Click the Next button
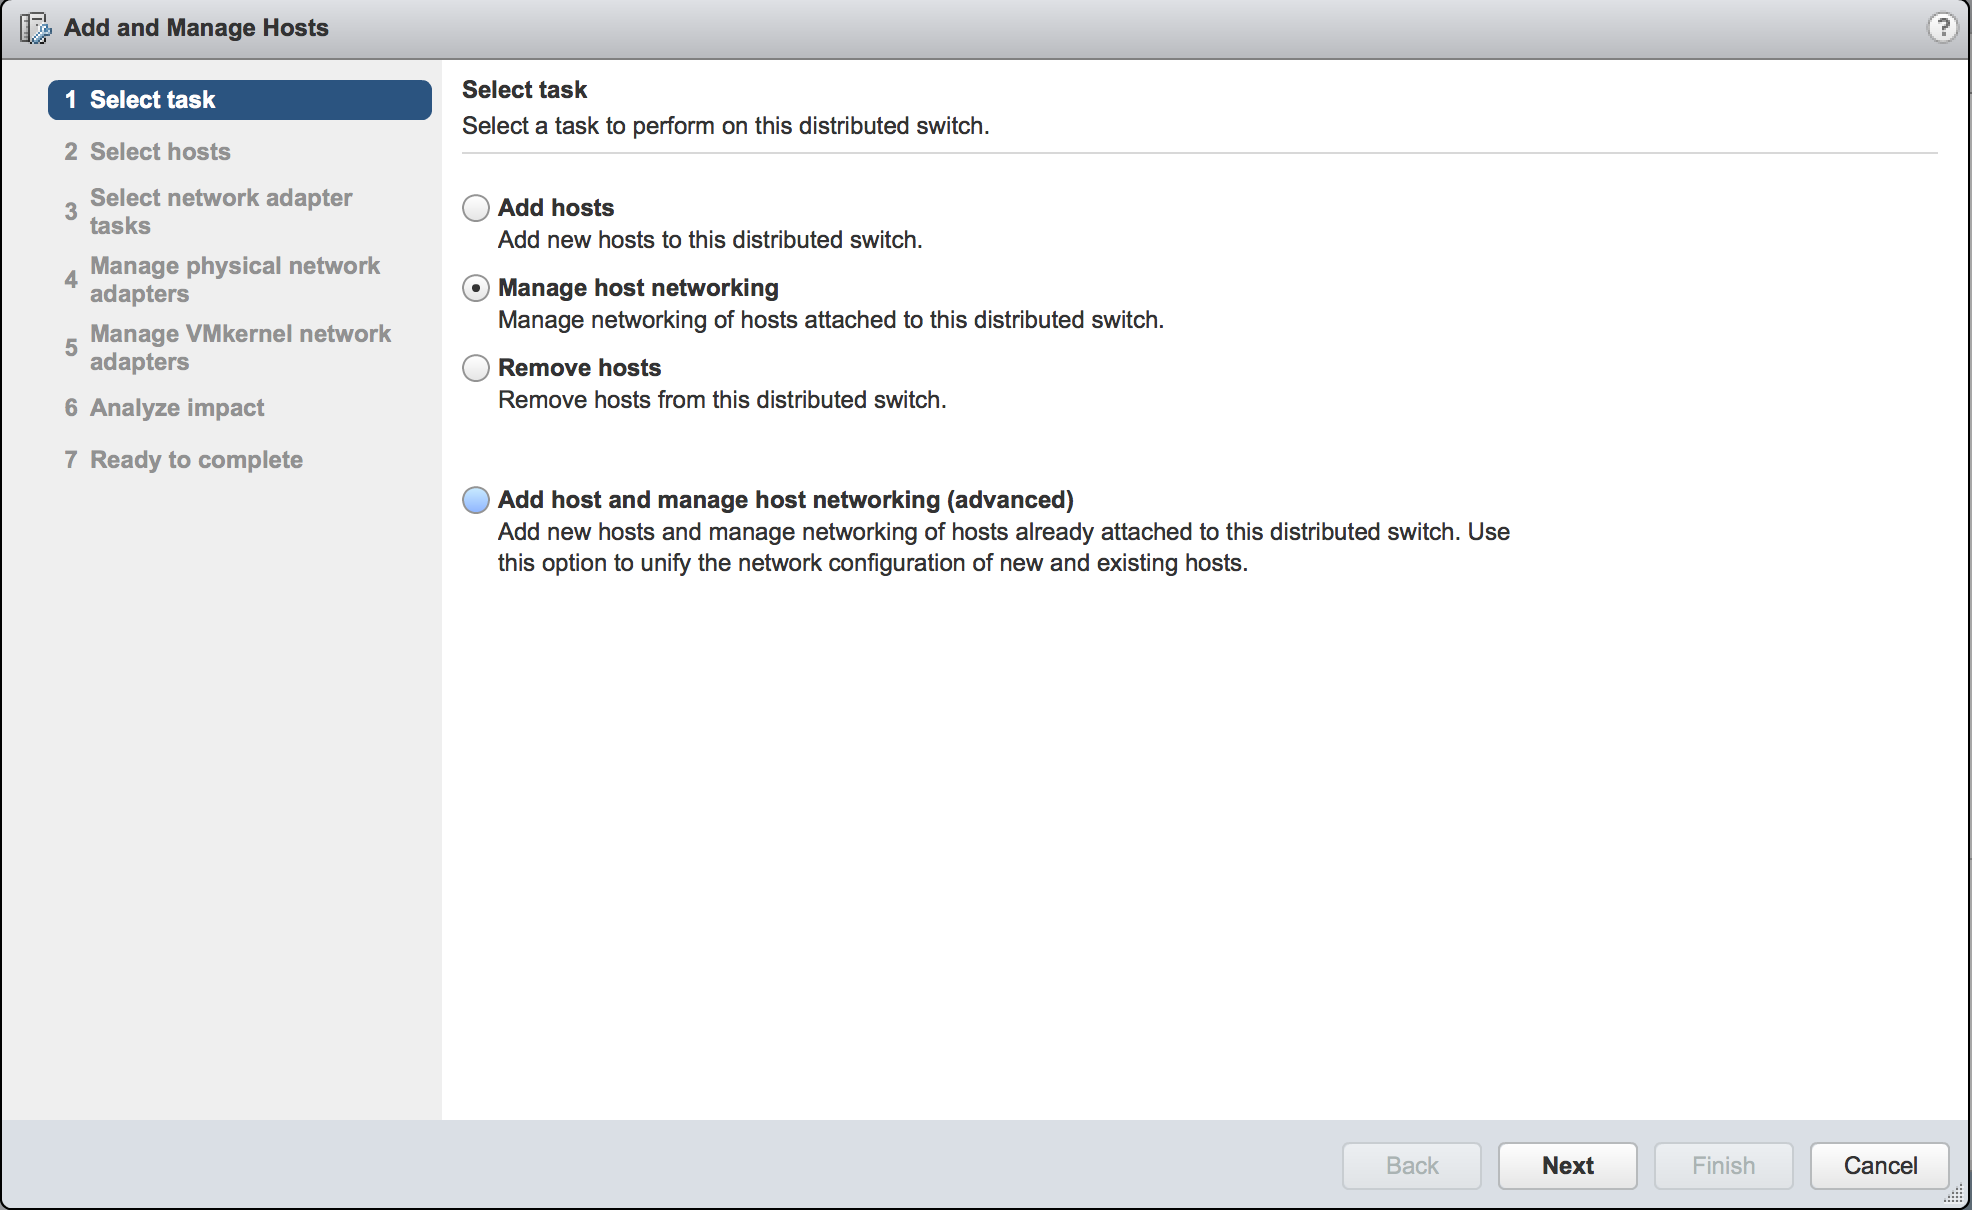This screenshot has width=1972, height=1210. [1567, 1166]
